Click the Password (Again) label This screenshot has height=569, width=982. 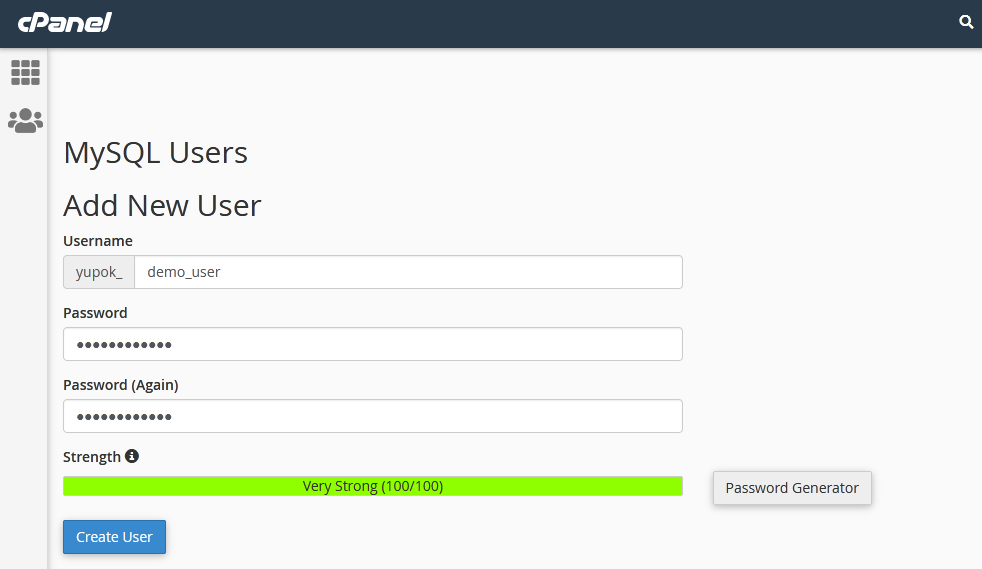(x=120, y=385)
